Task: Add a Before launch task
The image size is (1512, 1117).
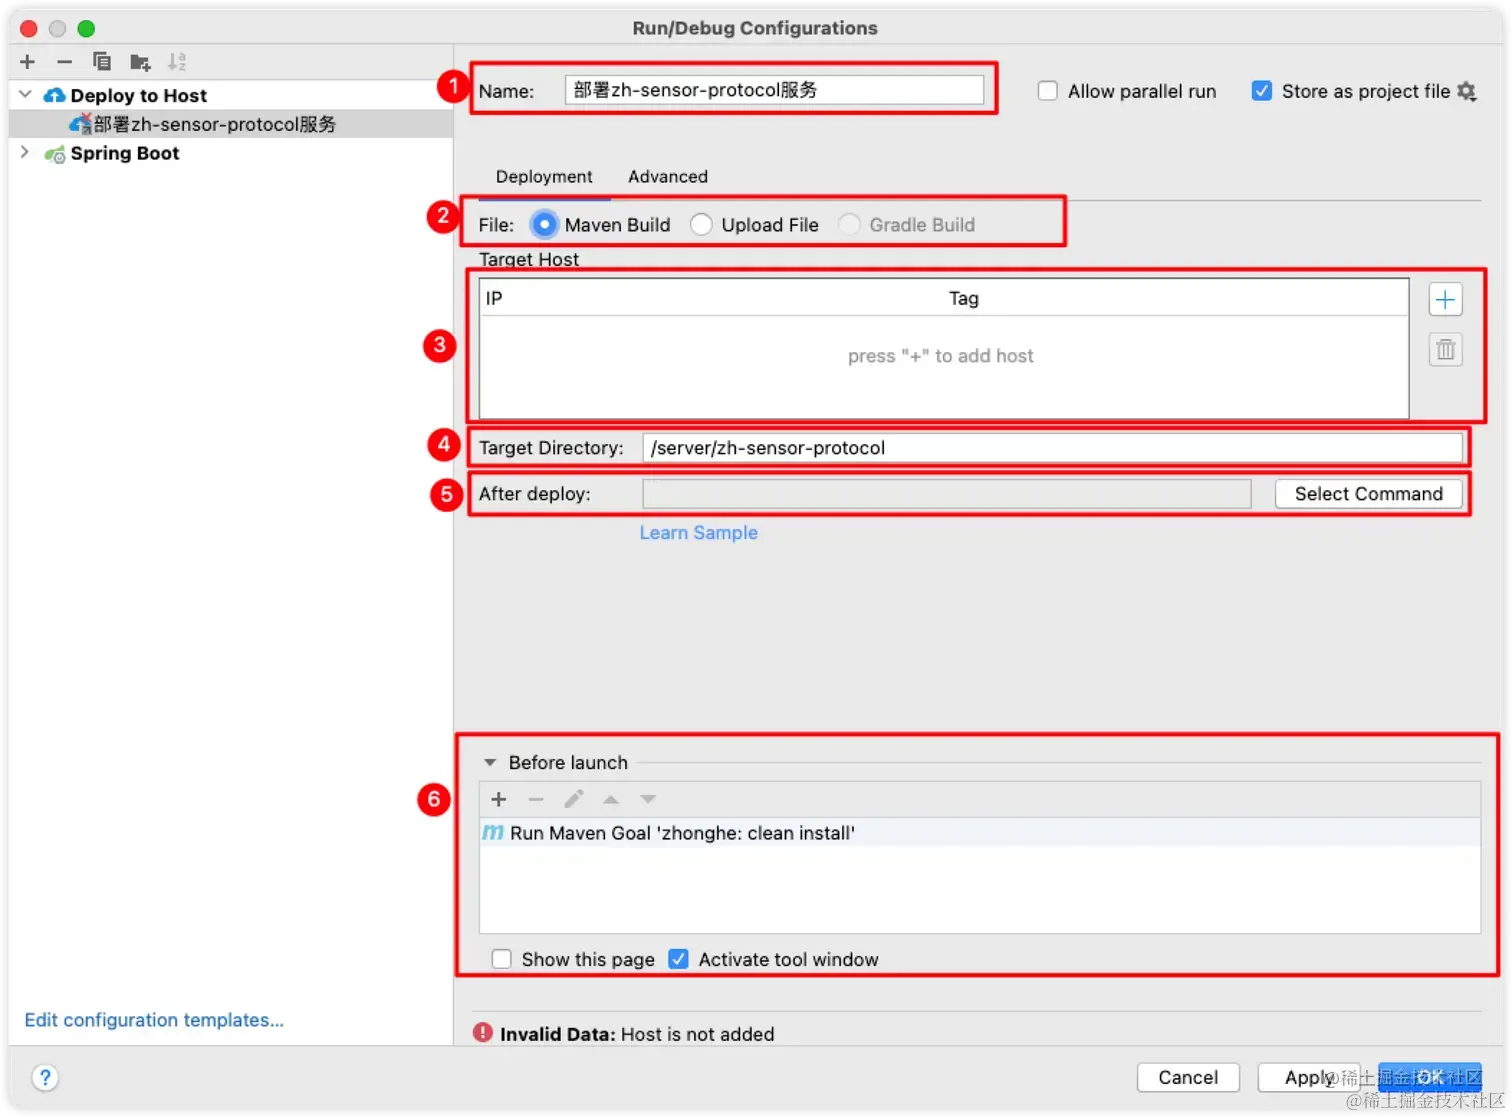Action: pos(499,799)
